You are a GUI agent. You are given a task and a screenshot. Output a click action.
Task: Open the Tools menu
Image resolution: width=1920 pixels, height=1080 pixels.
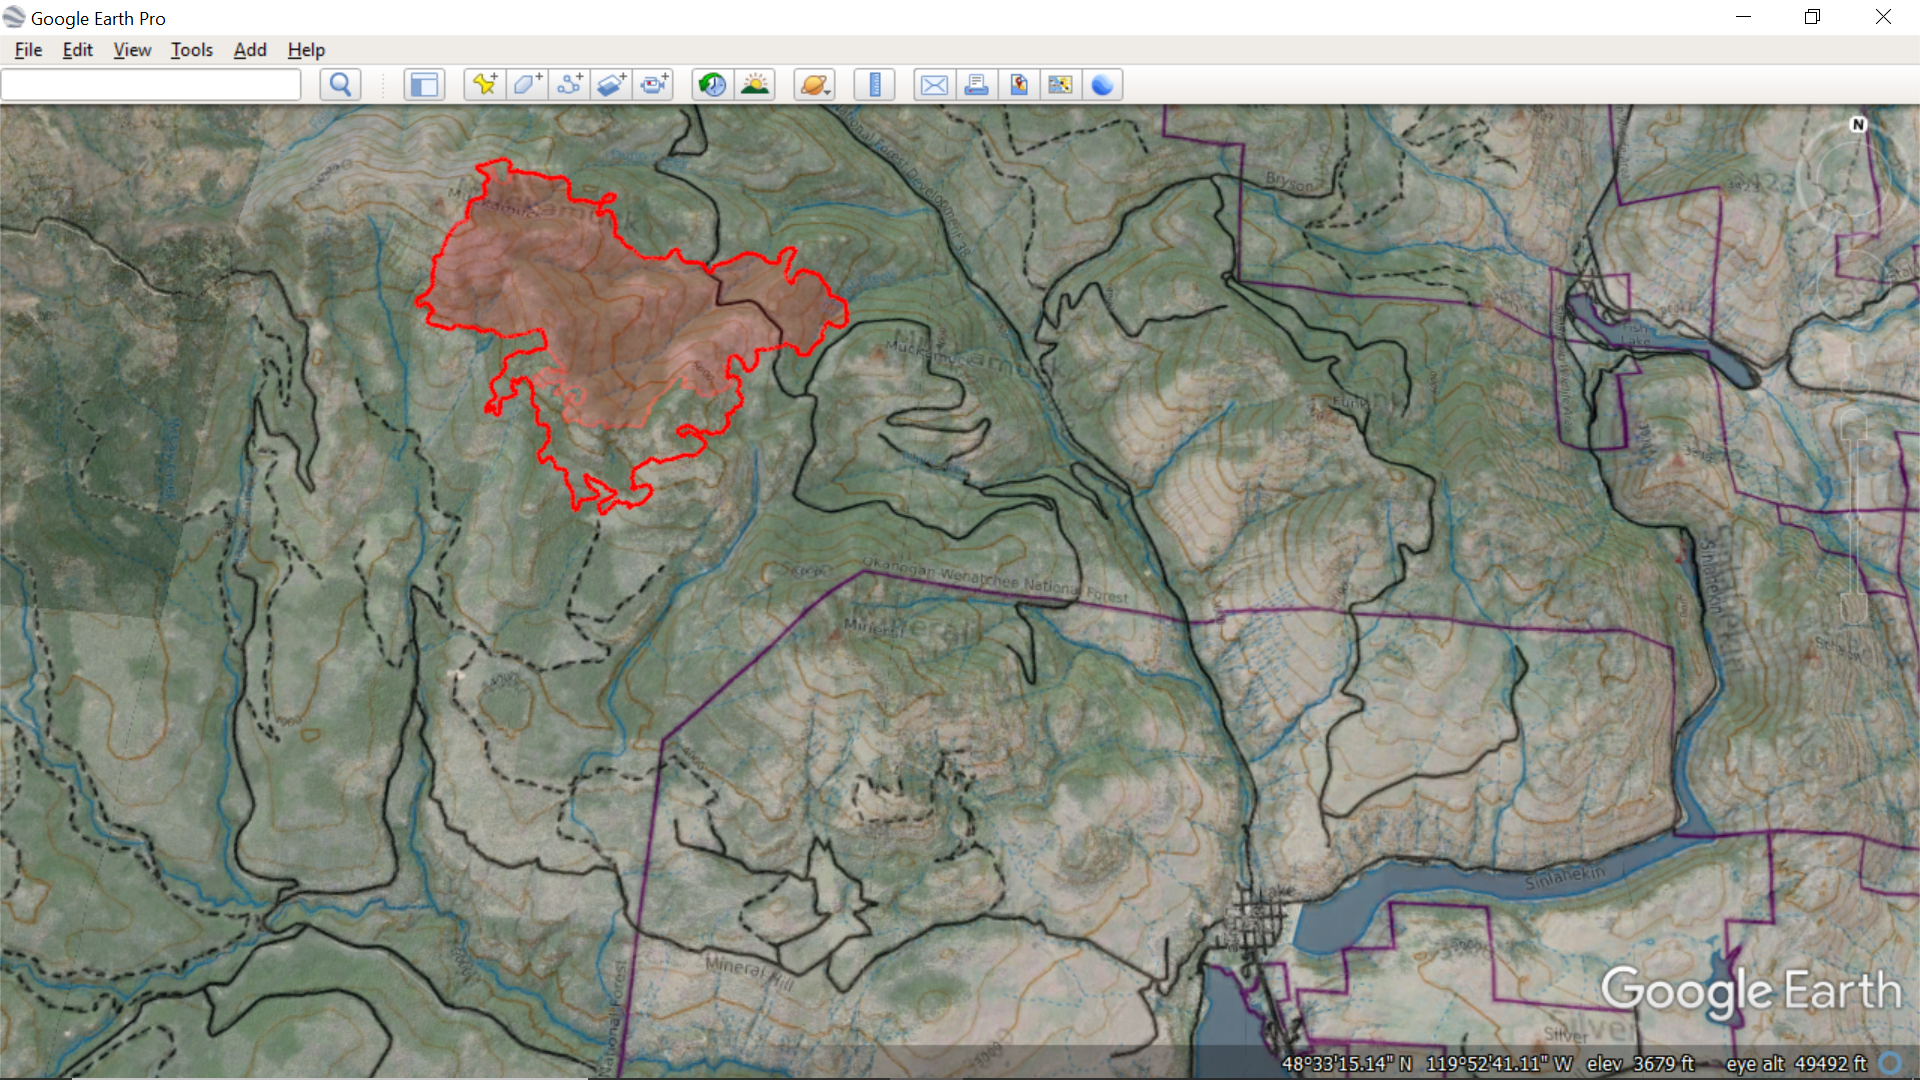tap(191, 50)
